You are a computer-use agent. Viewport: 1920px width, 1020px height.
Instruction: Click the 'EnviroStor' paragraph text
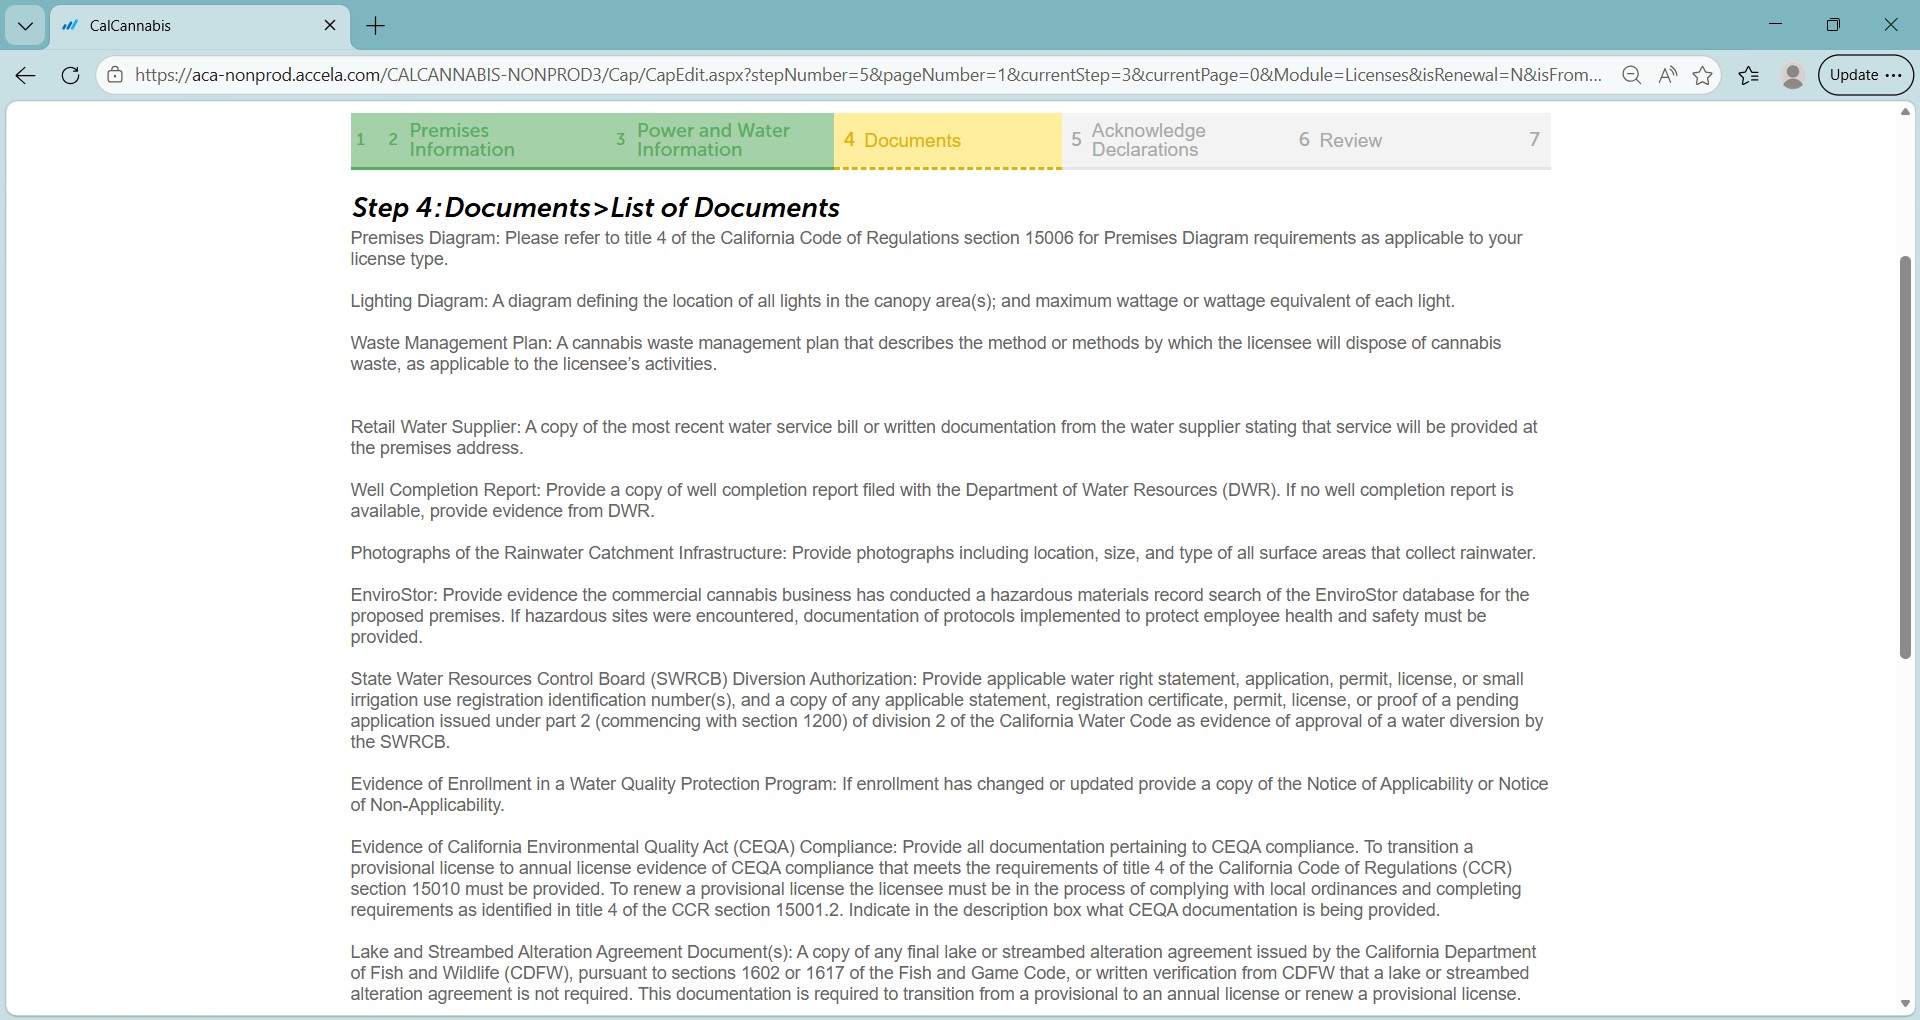pyautogui.click(x=940, y=616)
